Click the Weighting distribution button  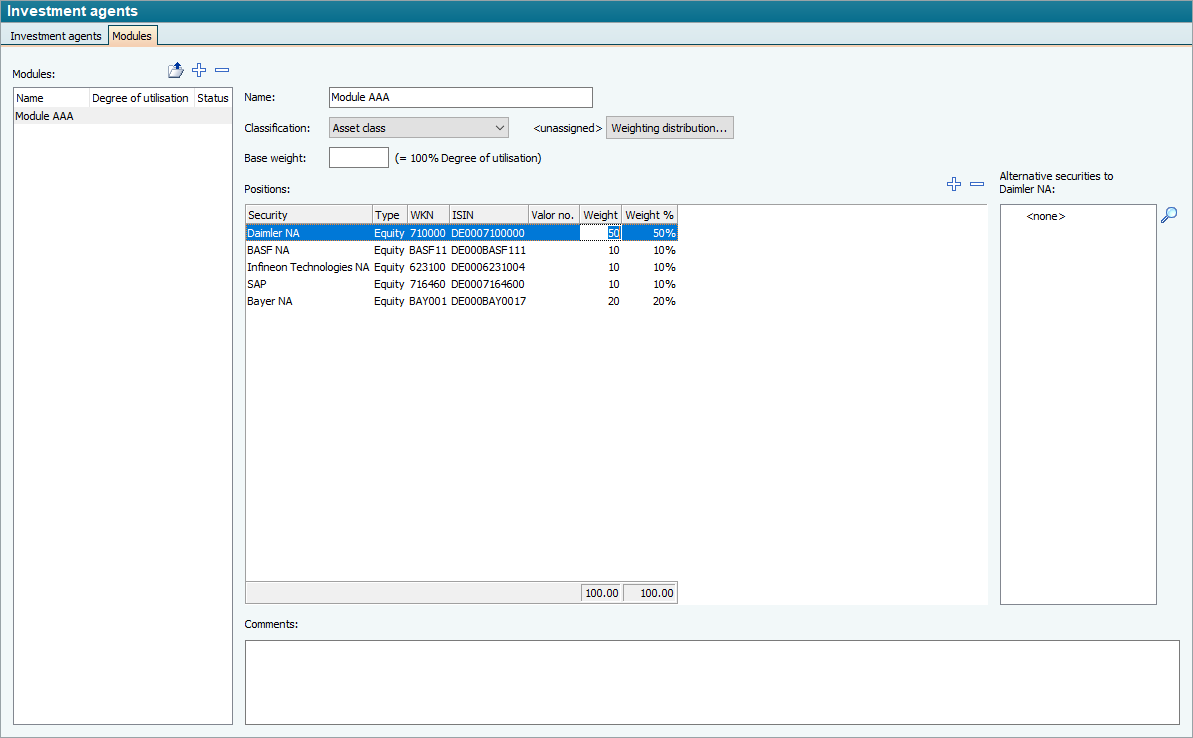(x=669, y=128)
